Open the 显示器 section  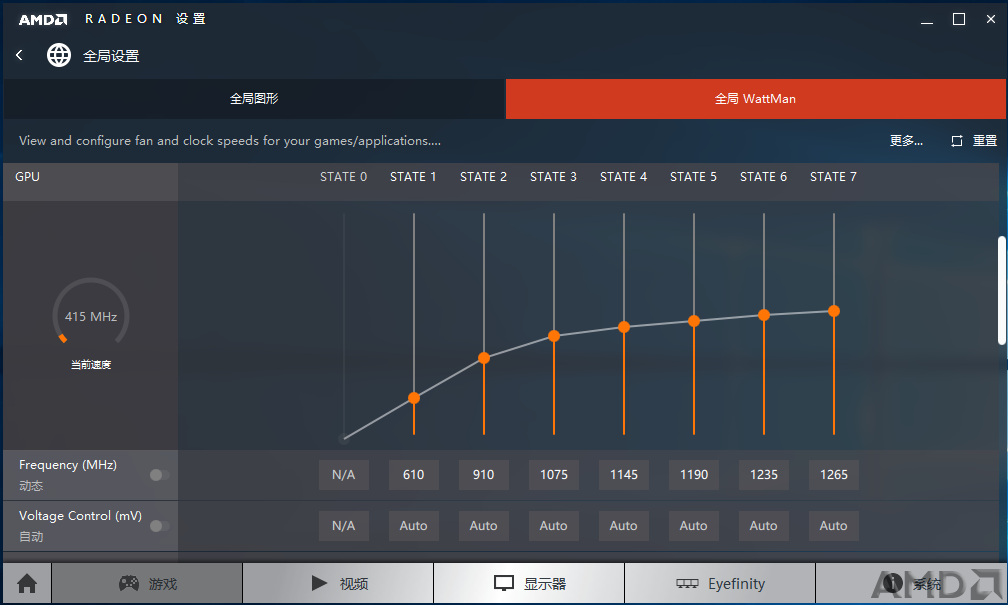point(529,583)
